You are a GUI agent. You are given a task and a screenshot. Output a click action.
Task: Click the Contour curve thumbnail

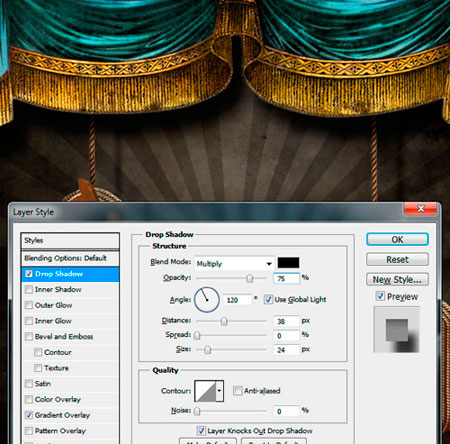pos(205,391)
